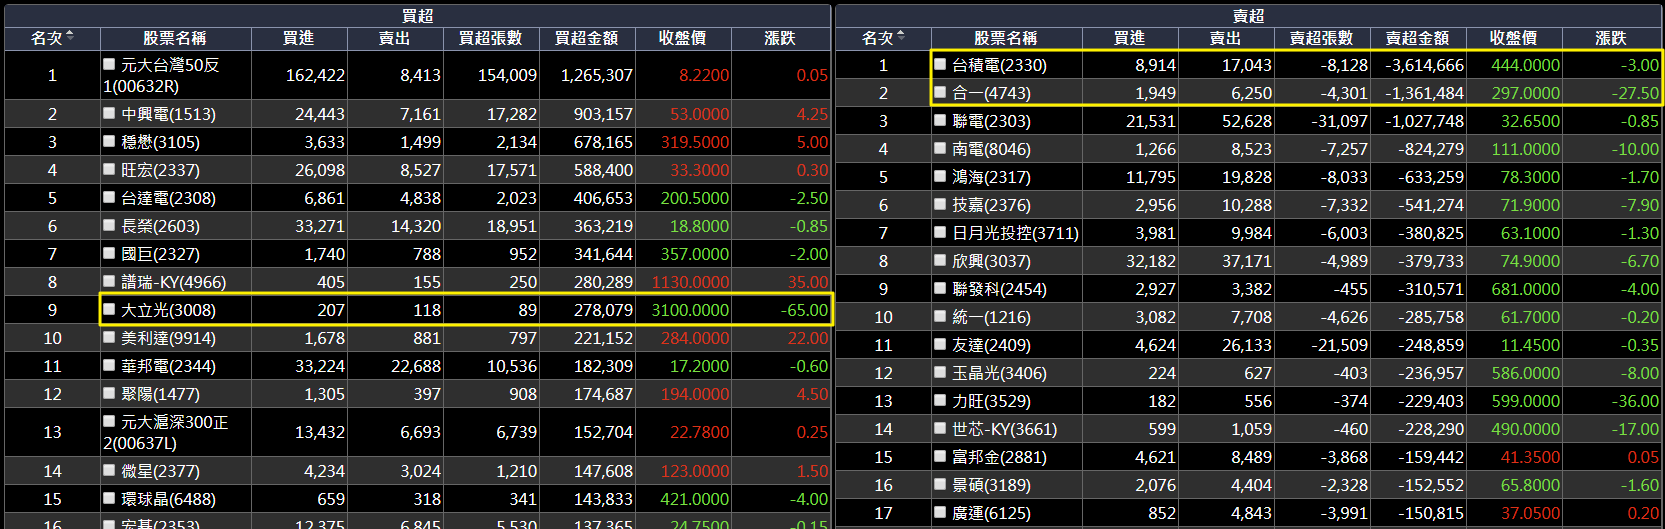Click the 買進 value 162,422

pyautogui.click(x=315, y=75)
